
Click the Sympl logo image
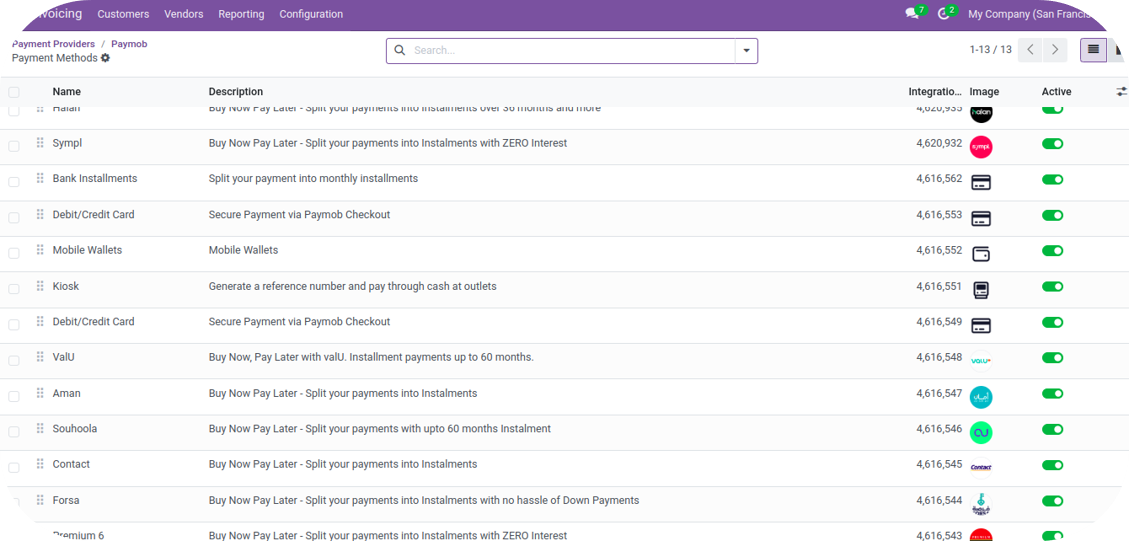coord(981,147)
